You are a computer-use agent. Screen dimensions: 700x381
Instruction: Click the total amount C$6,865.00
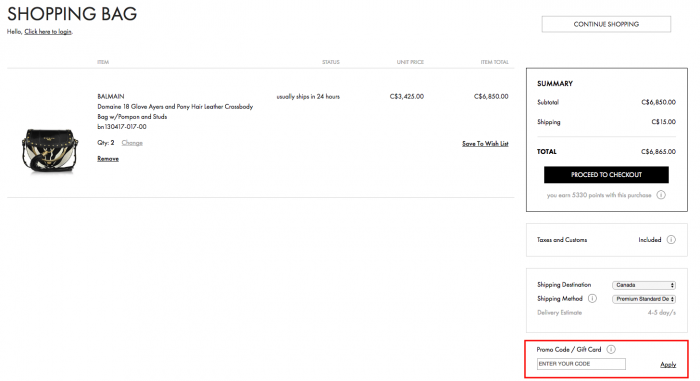658,152
